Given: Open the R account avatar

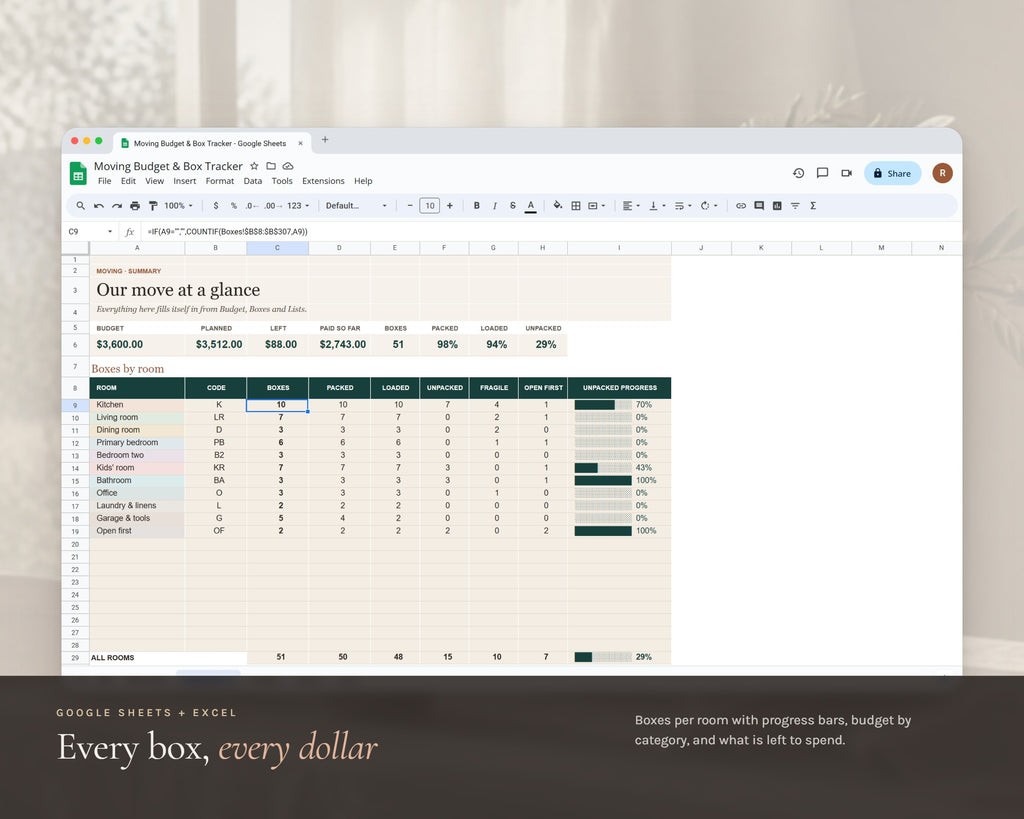Looking at the screenshot, I should click(942, 173).
